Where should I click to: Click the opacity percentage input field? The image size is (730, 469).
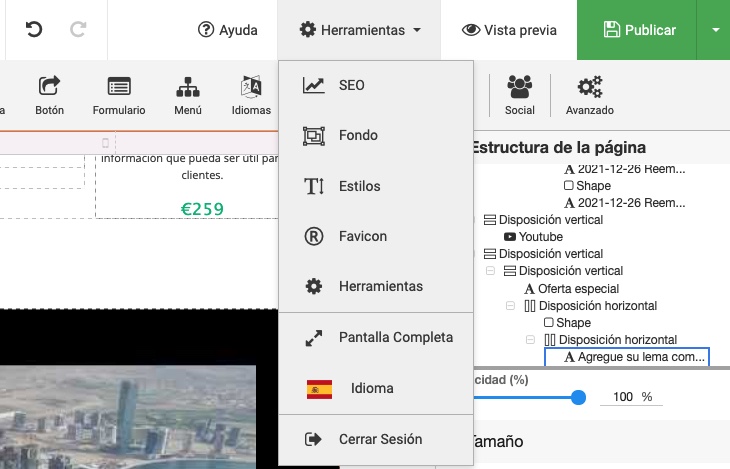pyautogui.click(x=622, y=397)
